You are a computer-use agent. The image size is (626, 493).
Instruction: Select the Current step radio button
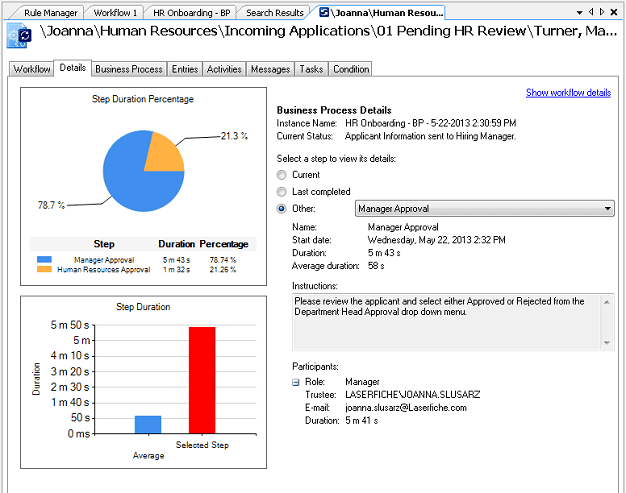point(282,175)
